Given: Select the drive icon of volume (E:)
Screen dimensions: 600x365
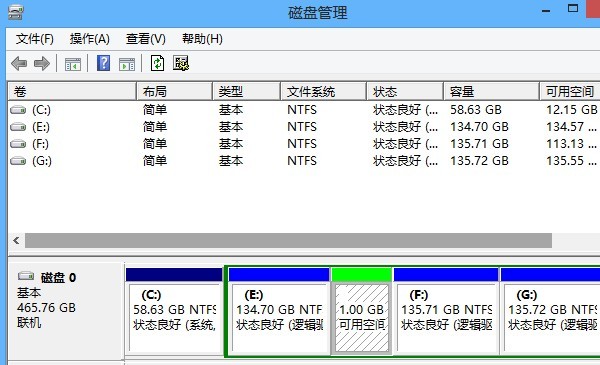Looking at the screenshot, I should (x=18, y=127).
